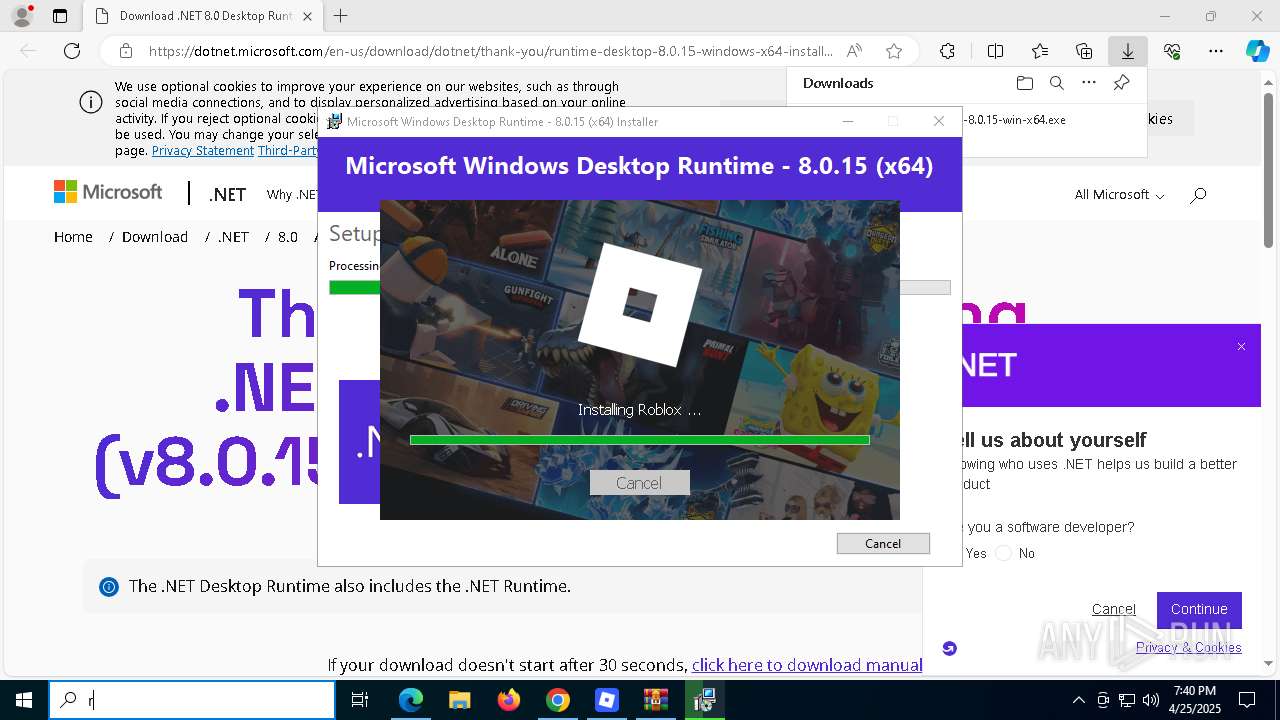Viewport: 1280px width, 720px height.
Task: Refresh the current page
Action: 72,51
